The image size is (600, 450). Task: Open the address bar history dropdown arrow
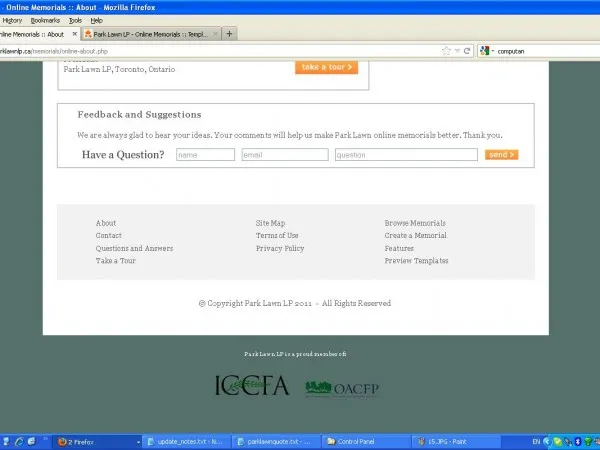457,50
